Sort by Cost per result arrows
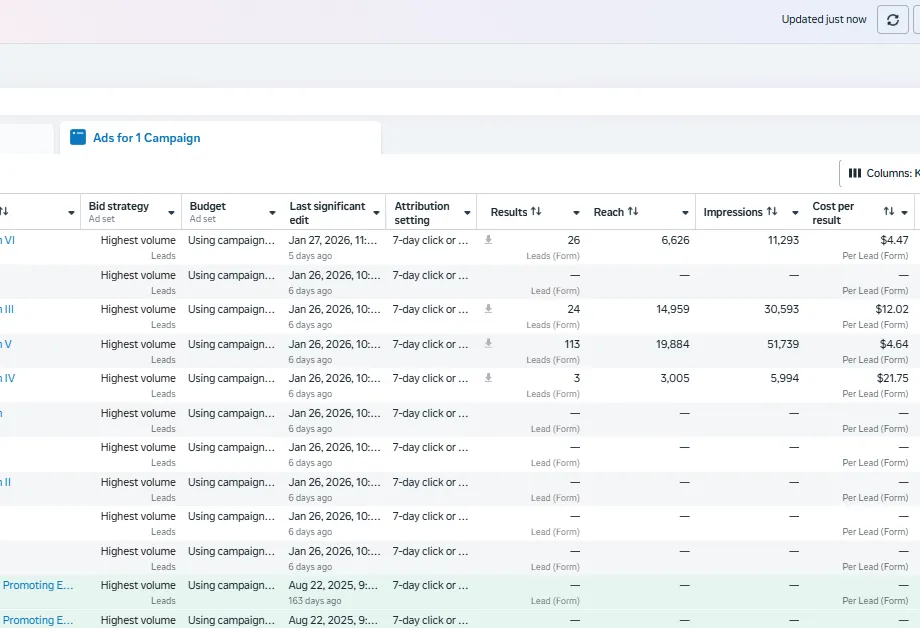 888,212
